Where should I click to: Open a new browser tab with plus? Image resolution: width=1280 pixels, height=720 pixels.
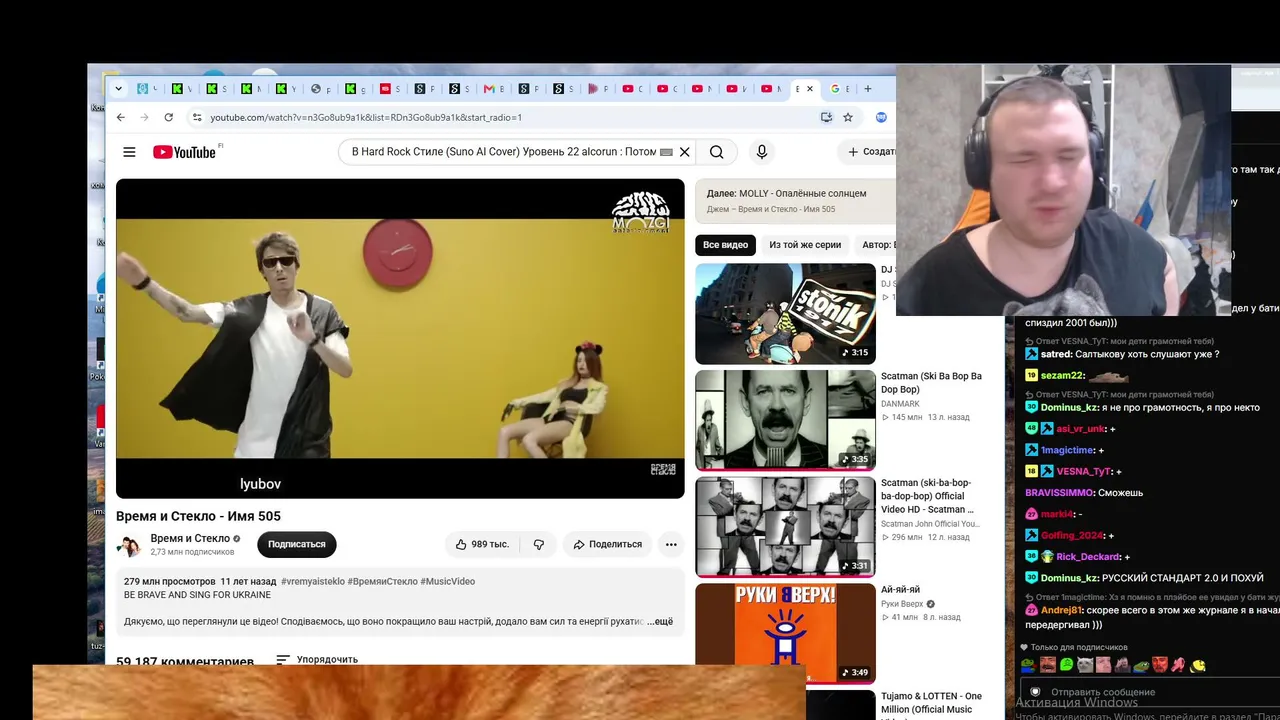point(867,89)
